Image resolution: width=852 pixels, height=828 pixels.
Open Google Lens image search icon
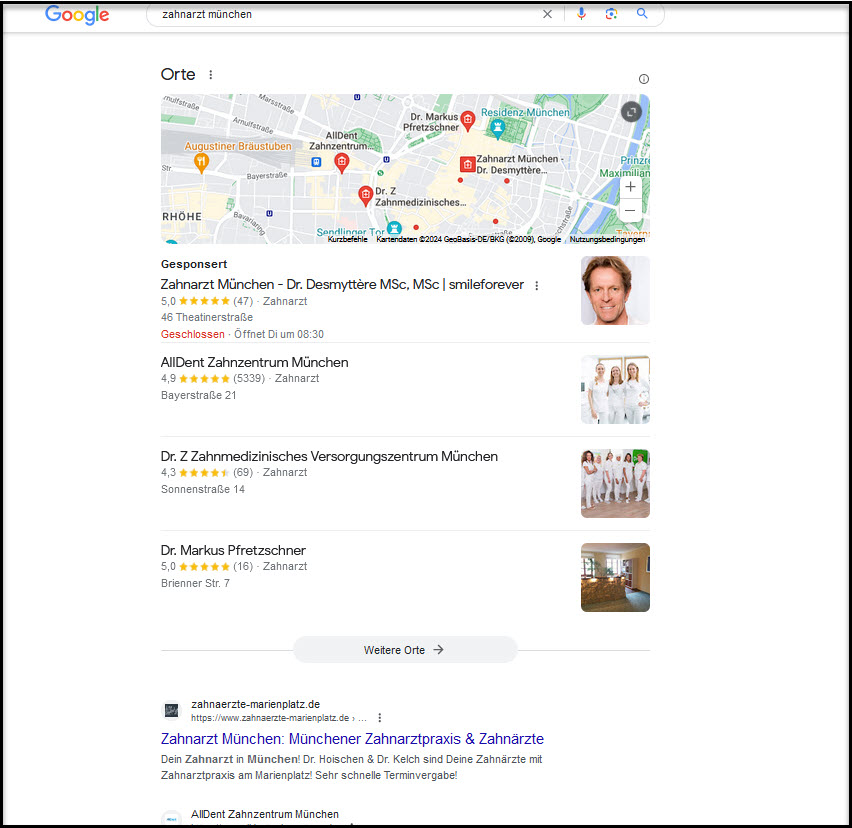pyautogui.click(x=611, y=14)
